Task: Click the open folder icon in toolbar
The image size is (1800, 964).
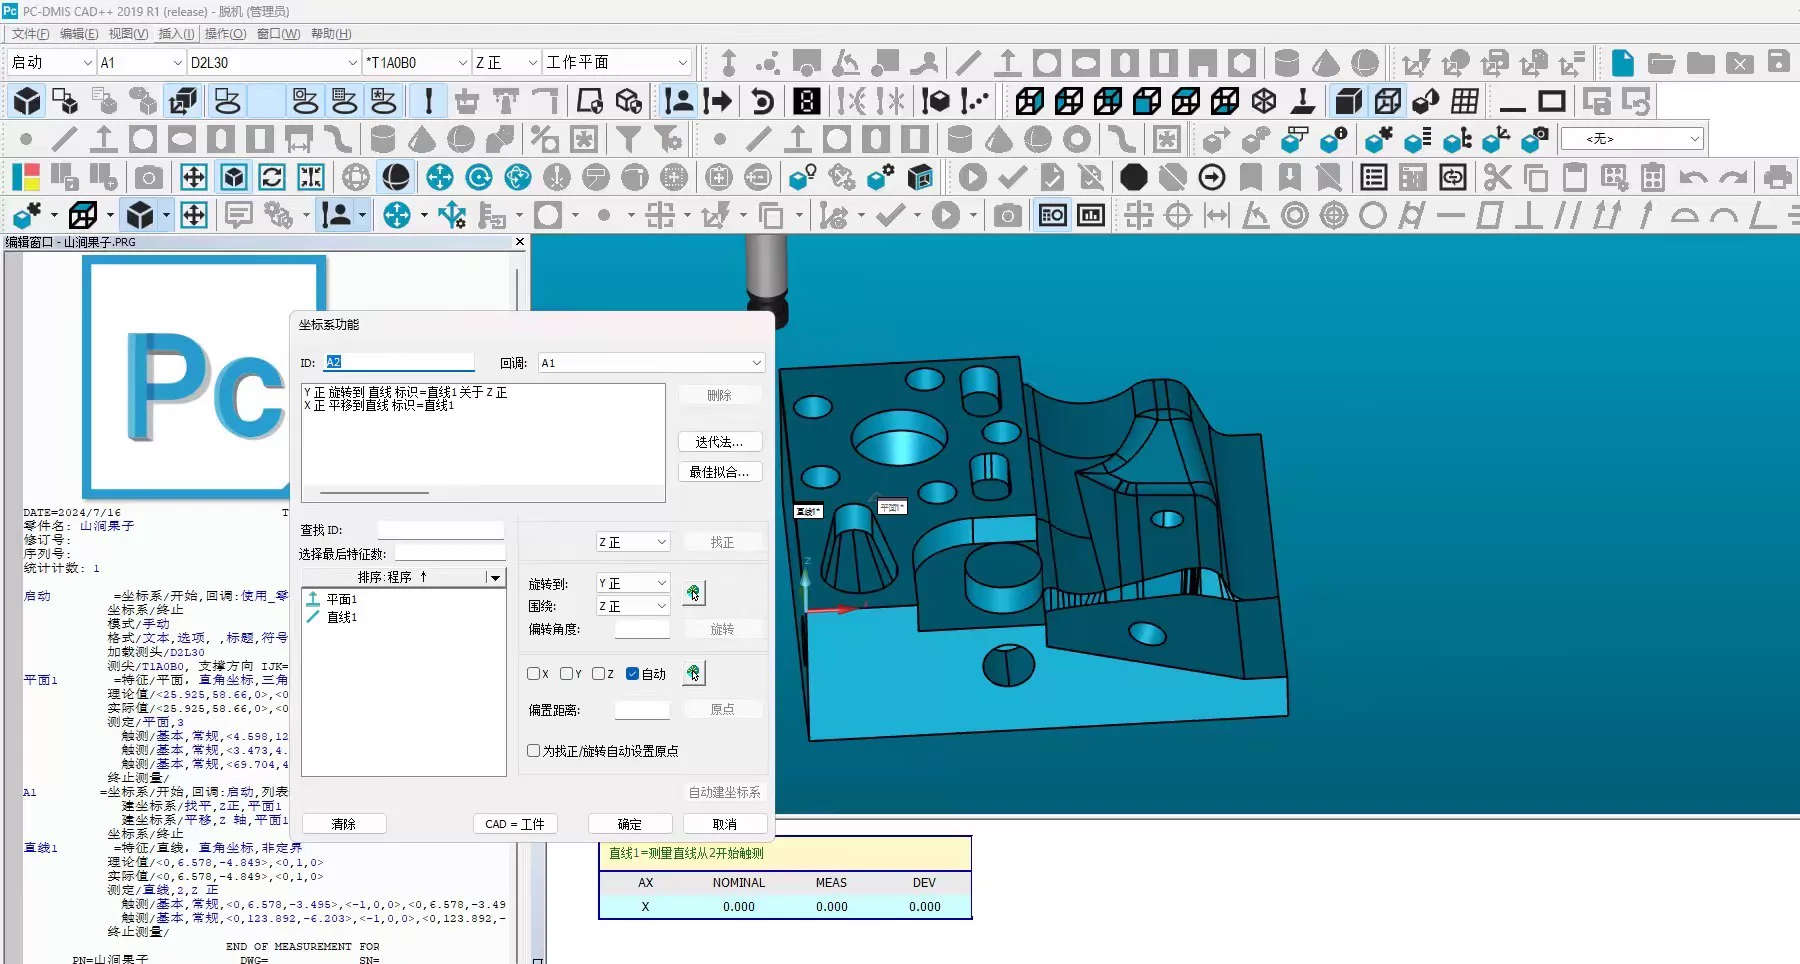Action: 1662,63
